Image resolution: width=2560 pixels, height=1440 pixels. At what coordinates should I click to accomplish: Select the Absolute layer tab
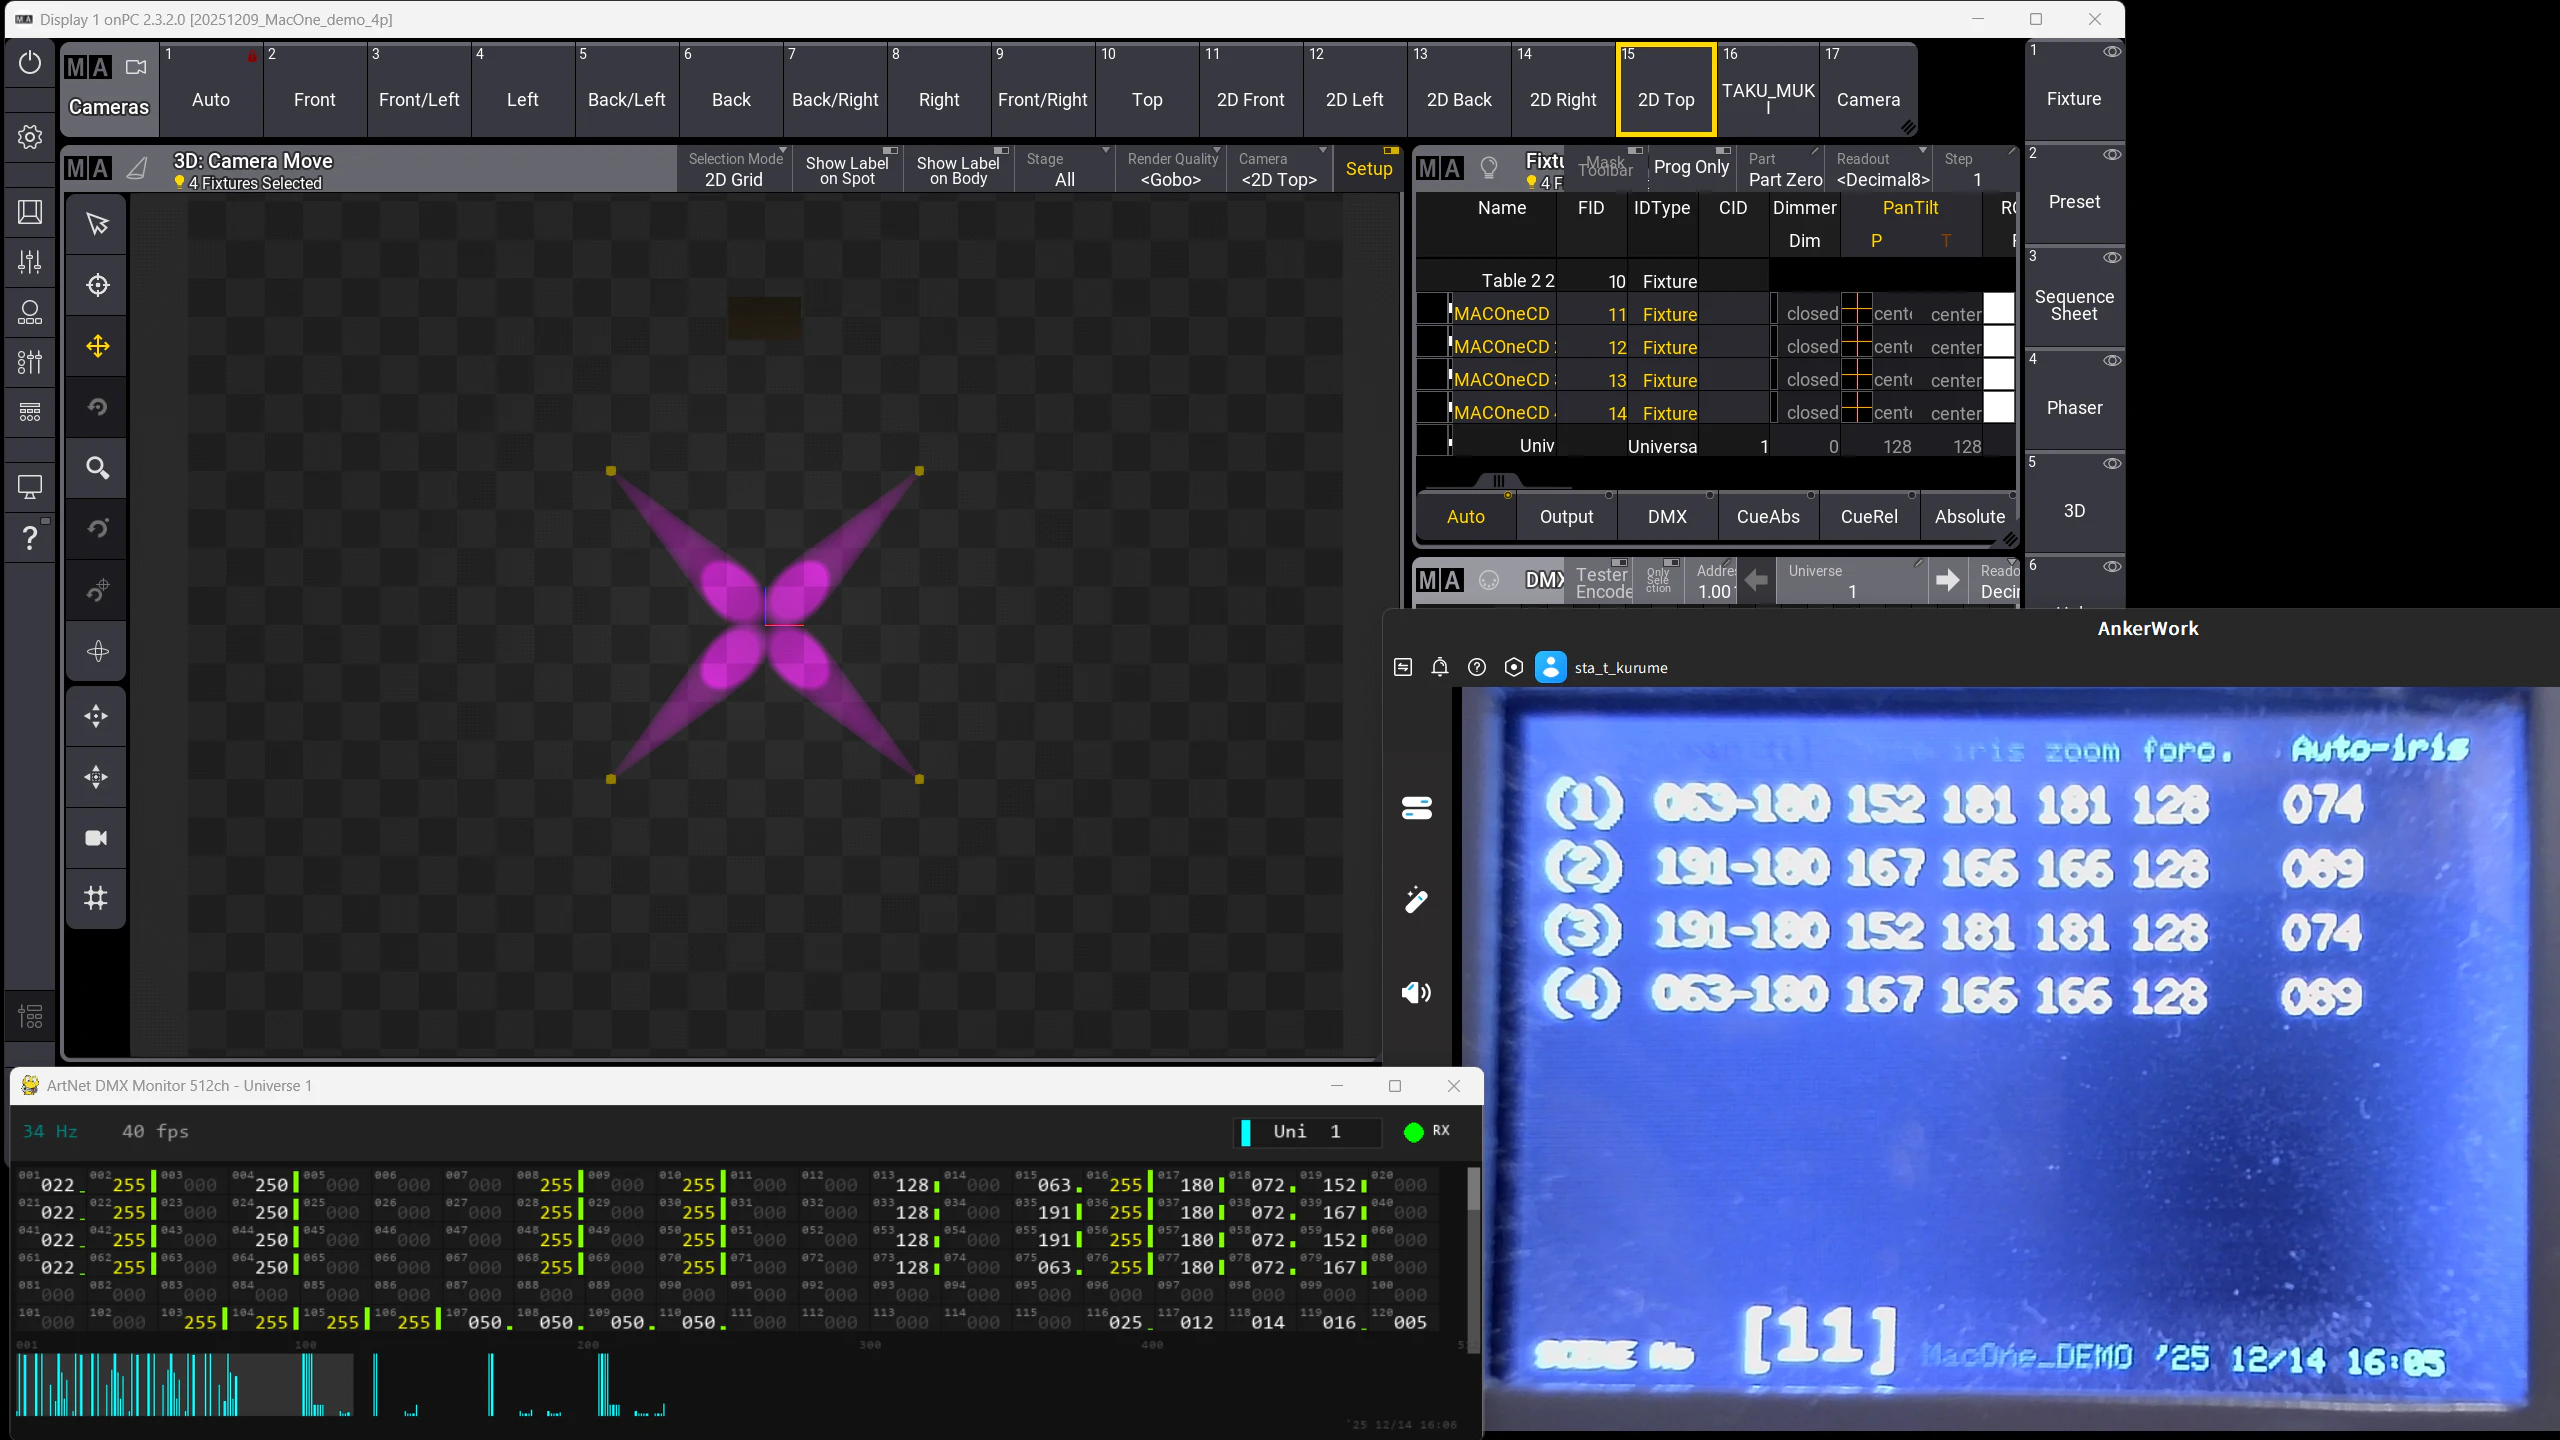tap(1969, 516)
